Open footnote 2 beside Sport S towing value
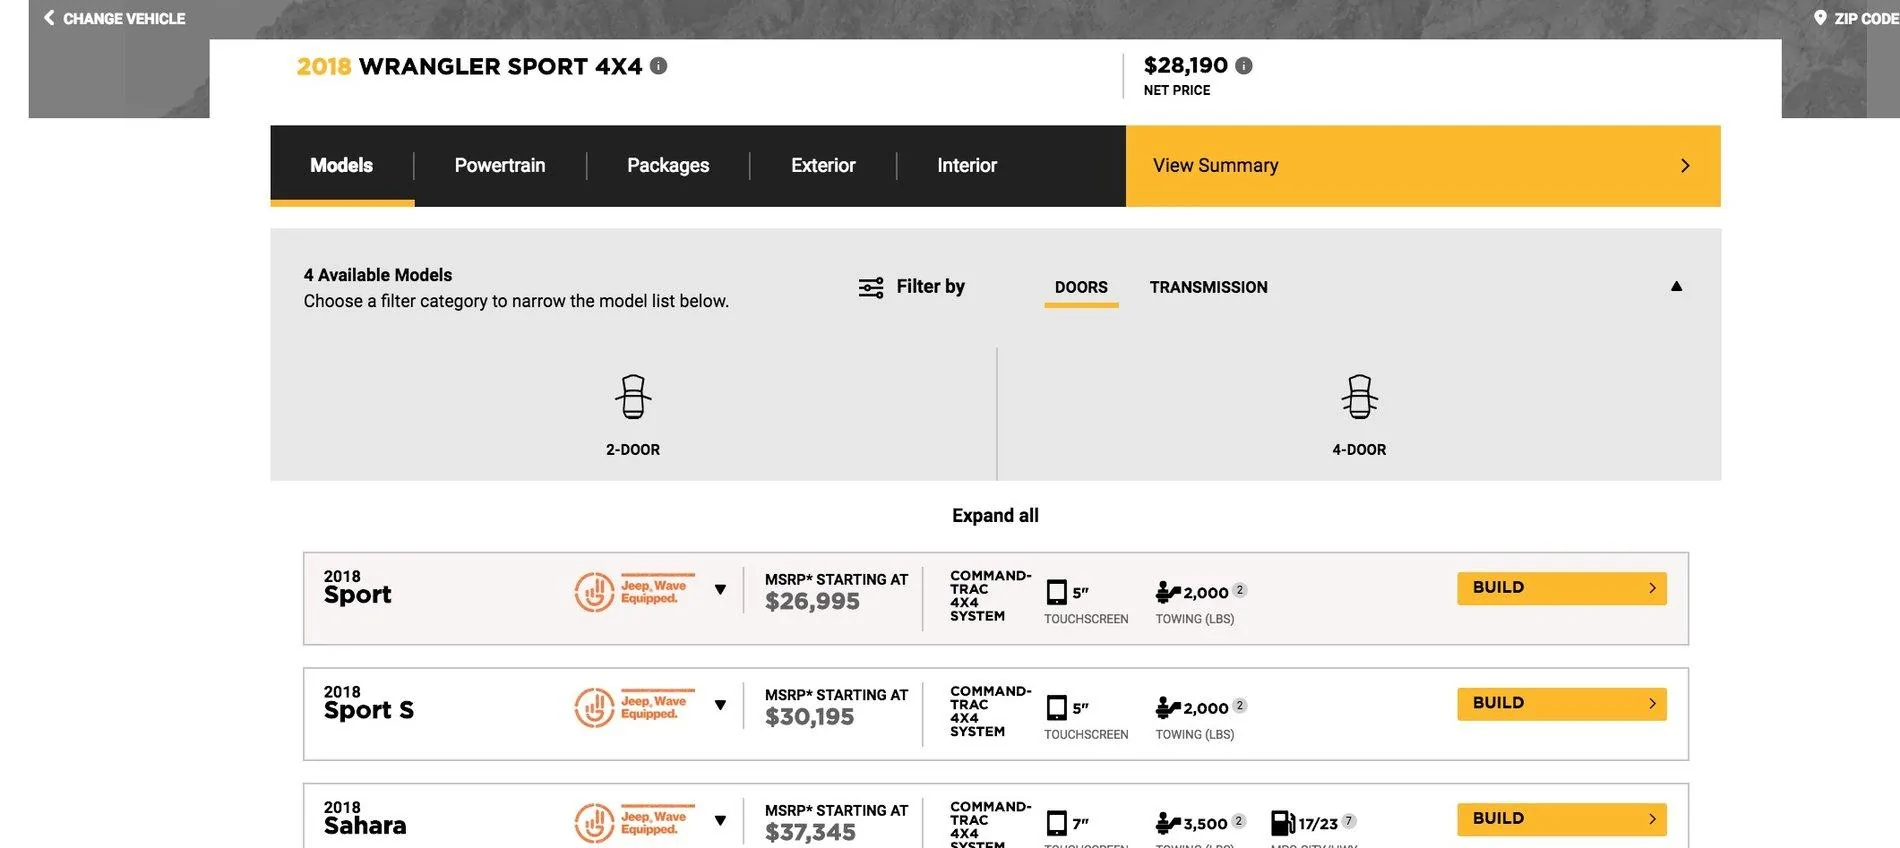The height and width of the screenshot is (848, 1900). pyautogui.click(x=1240, y=705)
